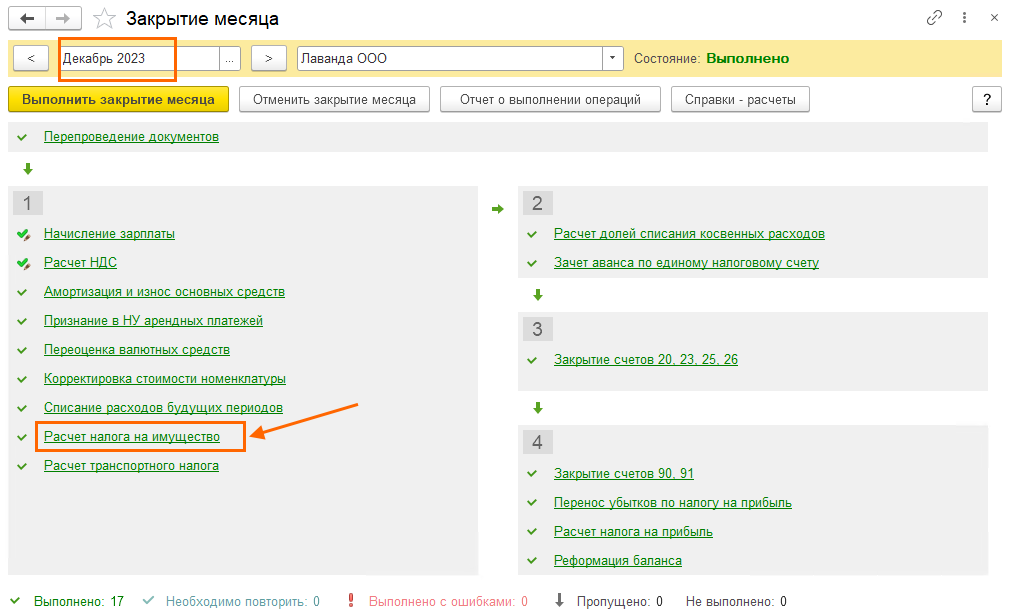Go to next month with > button

[x=269, y=58]
